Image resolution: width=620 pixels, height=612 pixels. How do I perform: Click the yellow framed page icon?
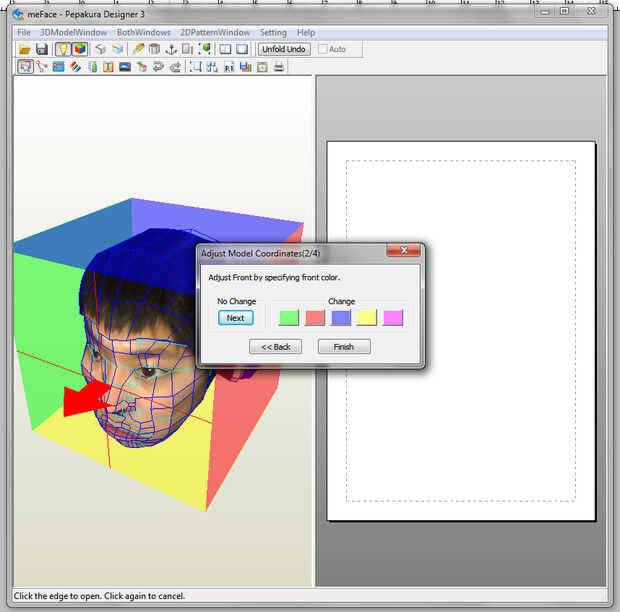262,67
